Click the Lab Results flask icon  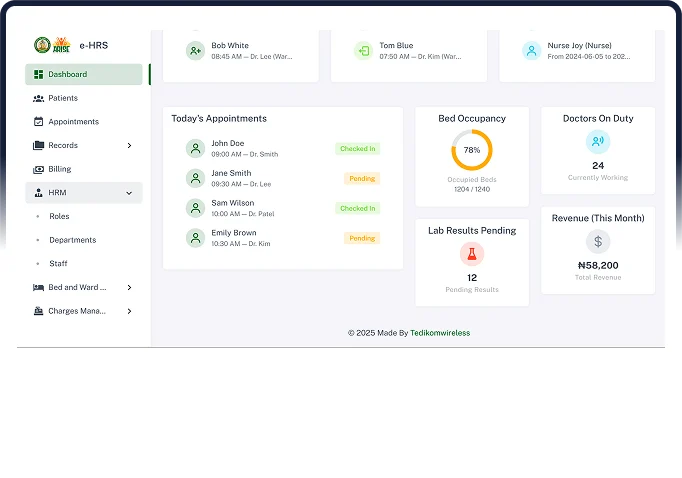point(472,254)
